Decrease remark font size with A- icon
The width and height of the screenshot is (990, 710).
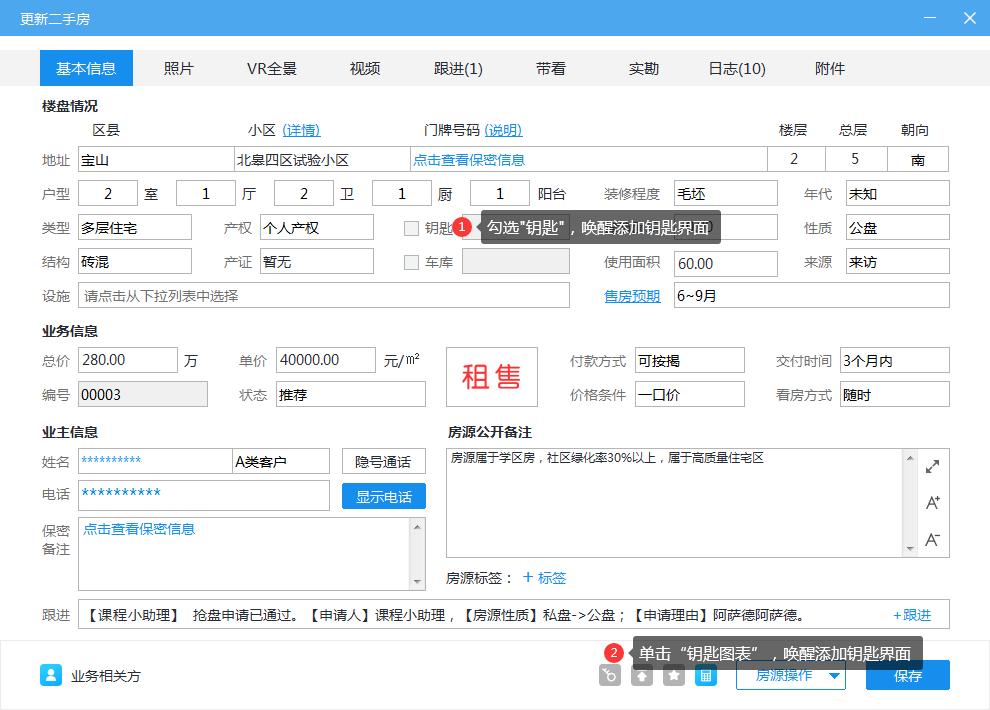(932, 539)
